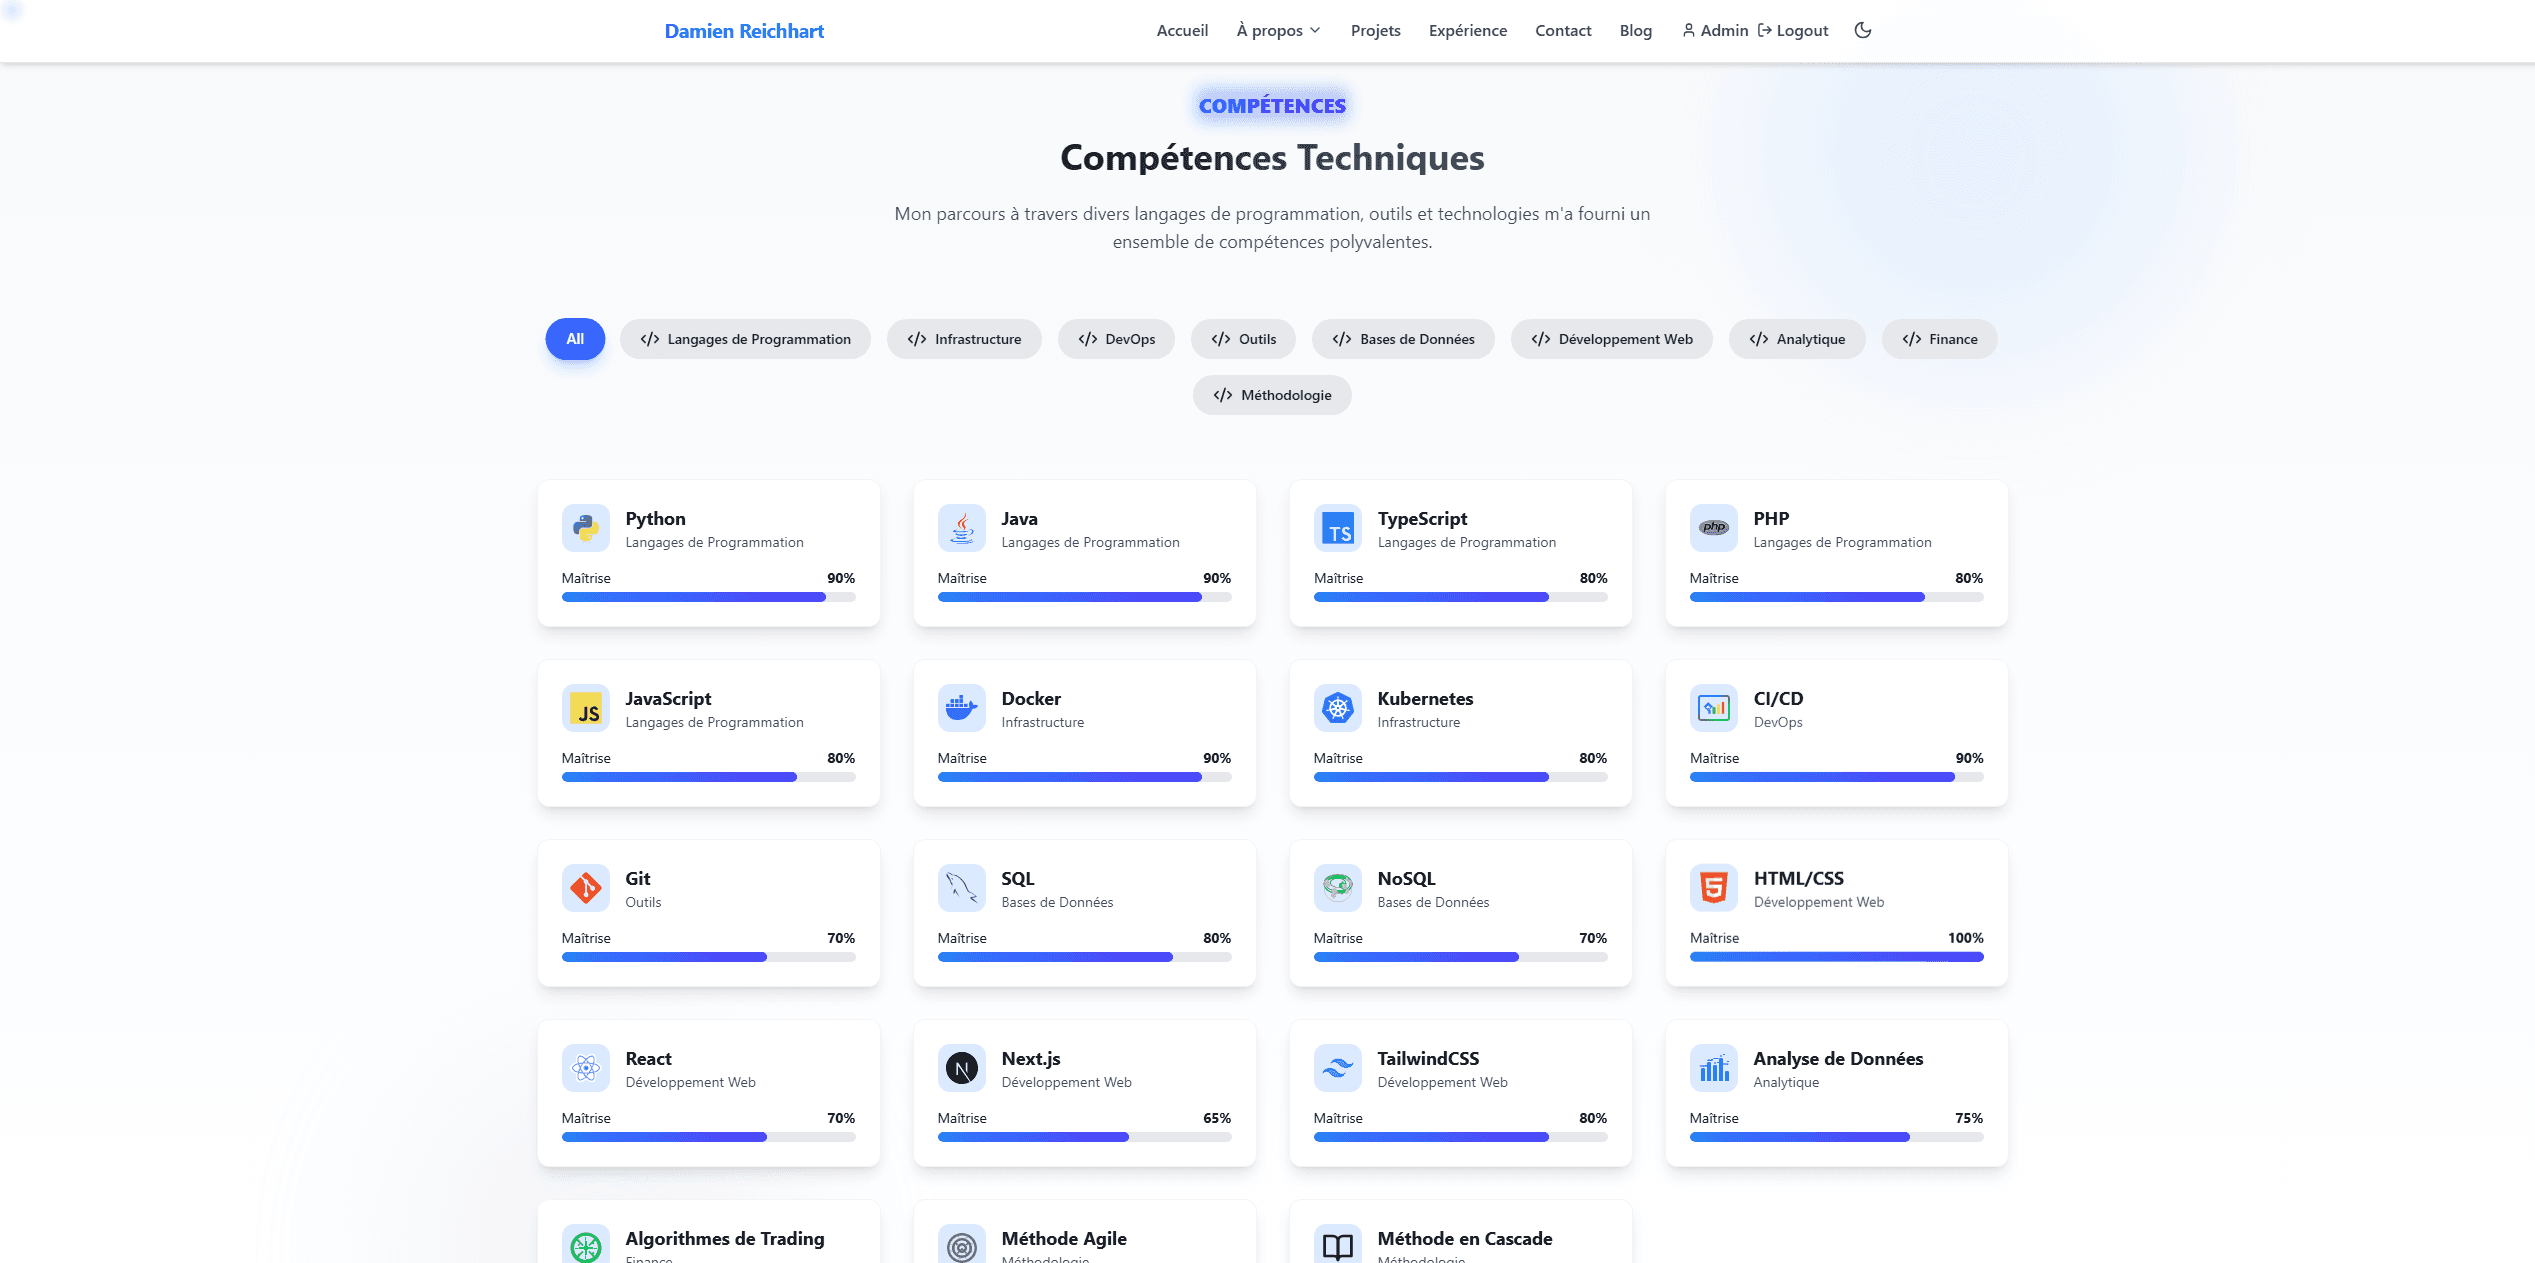The image size is (2535, 1263).
Task: Filter by Développement Web
Action: pos(1612,339)
